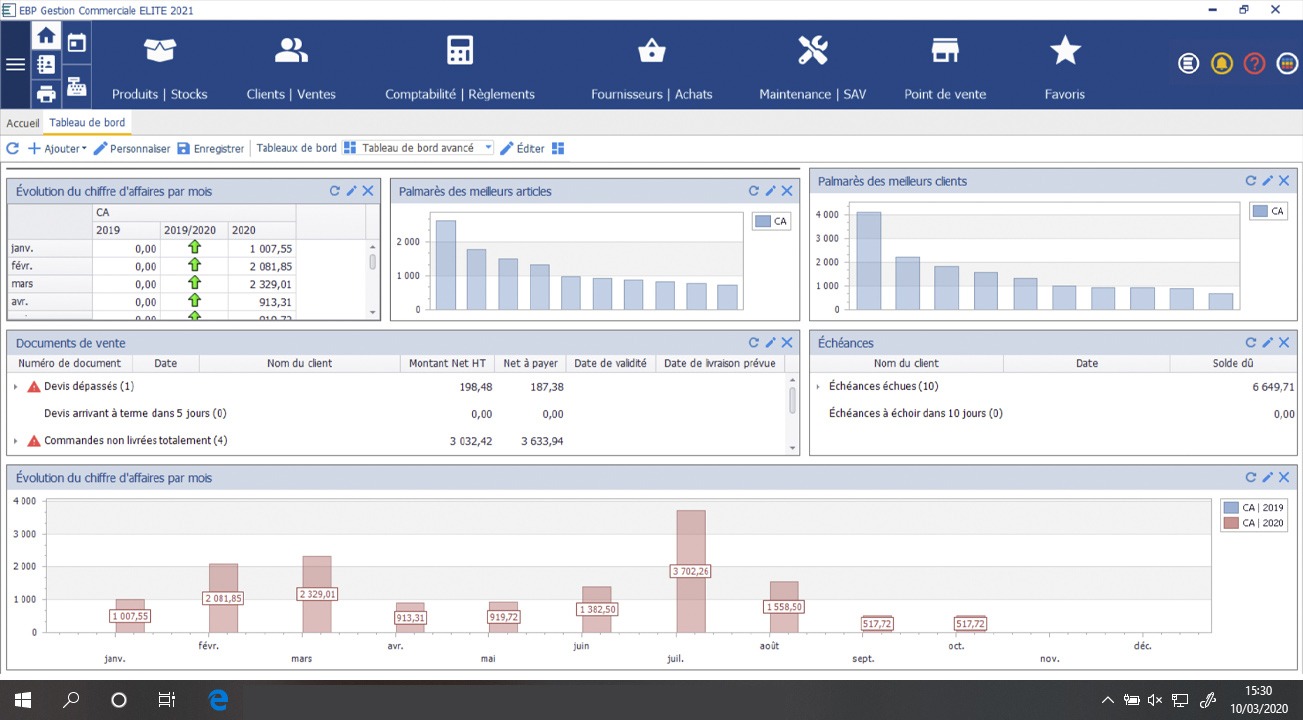
Task: Edit Documents de vente widget
Action: (771, 343)
